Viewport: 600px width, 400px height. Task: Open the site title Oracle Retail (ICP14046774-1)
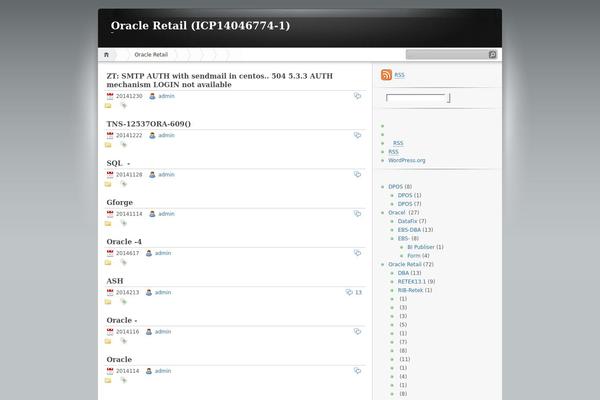pos(200,26)
